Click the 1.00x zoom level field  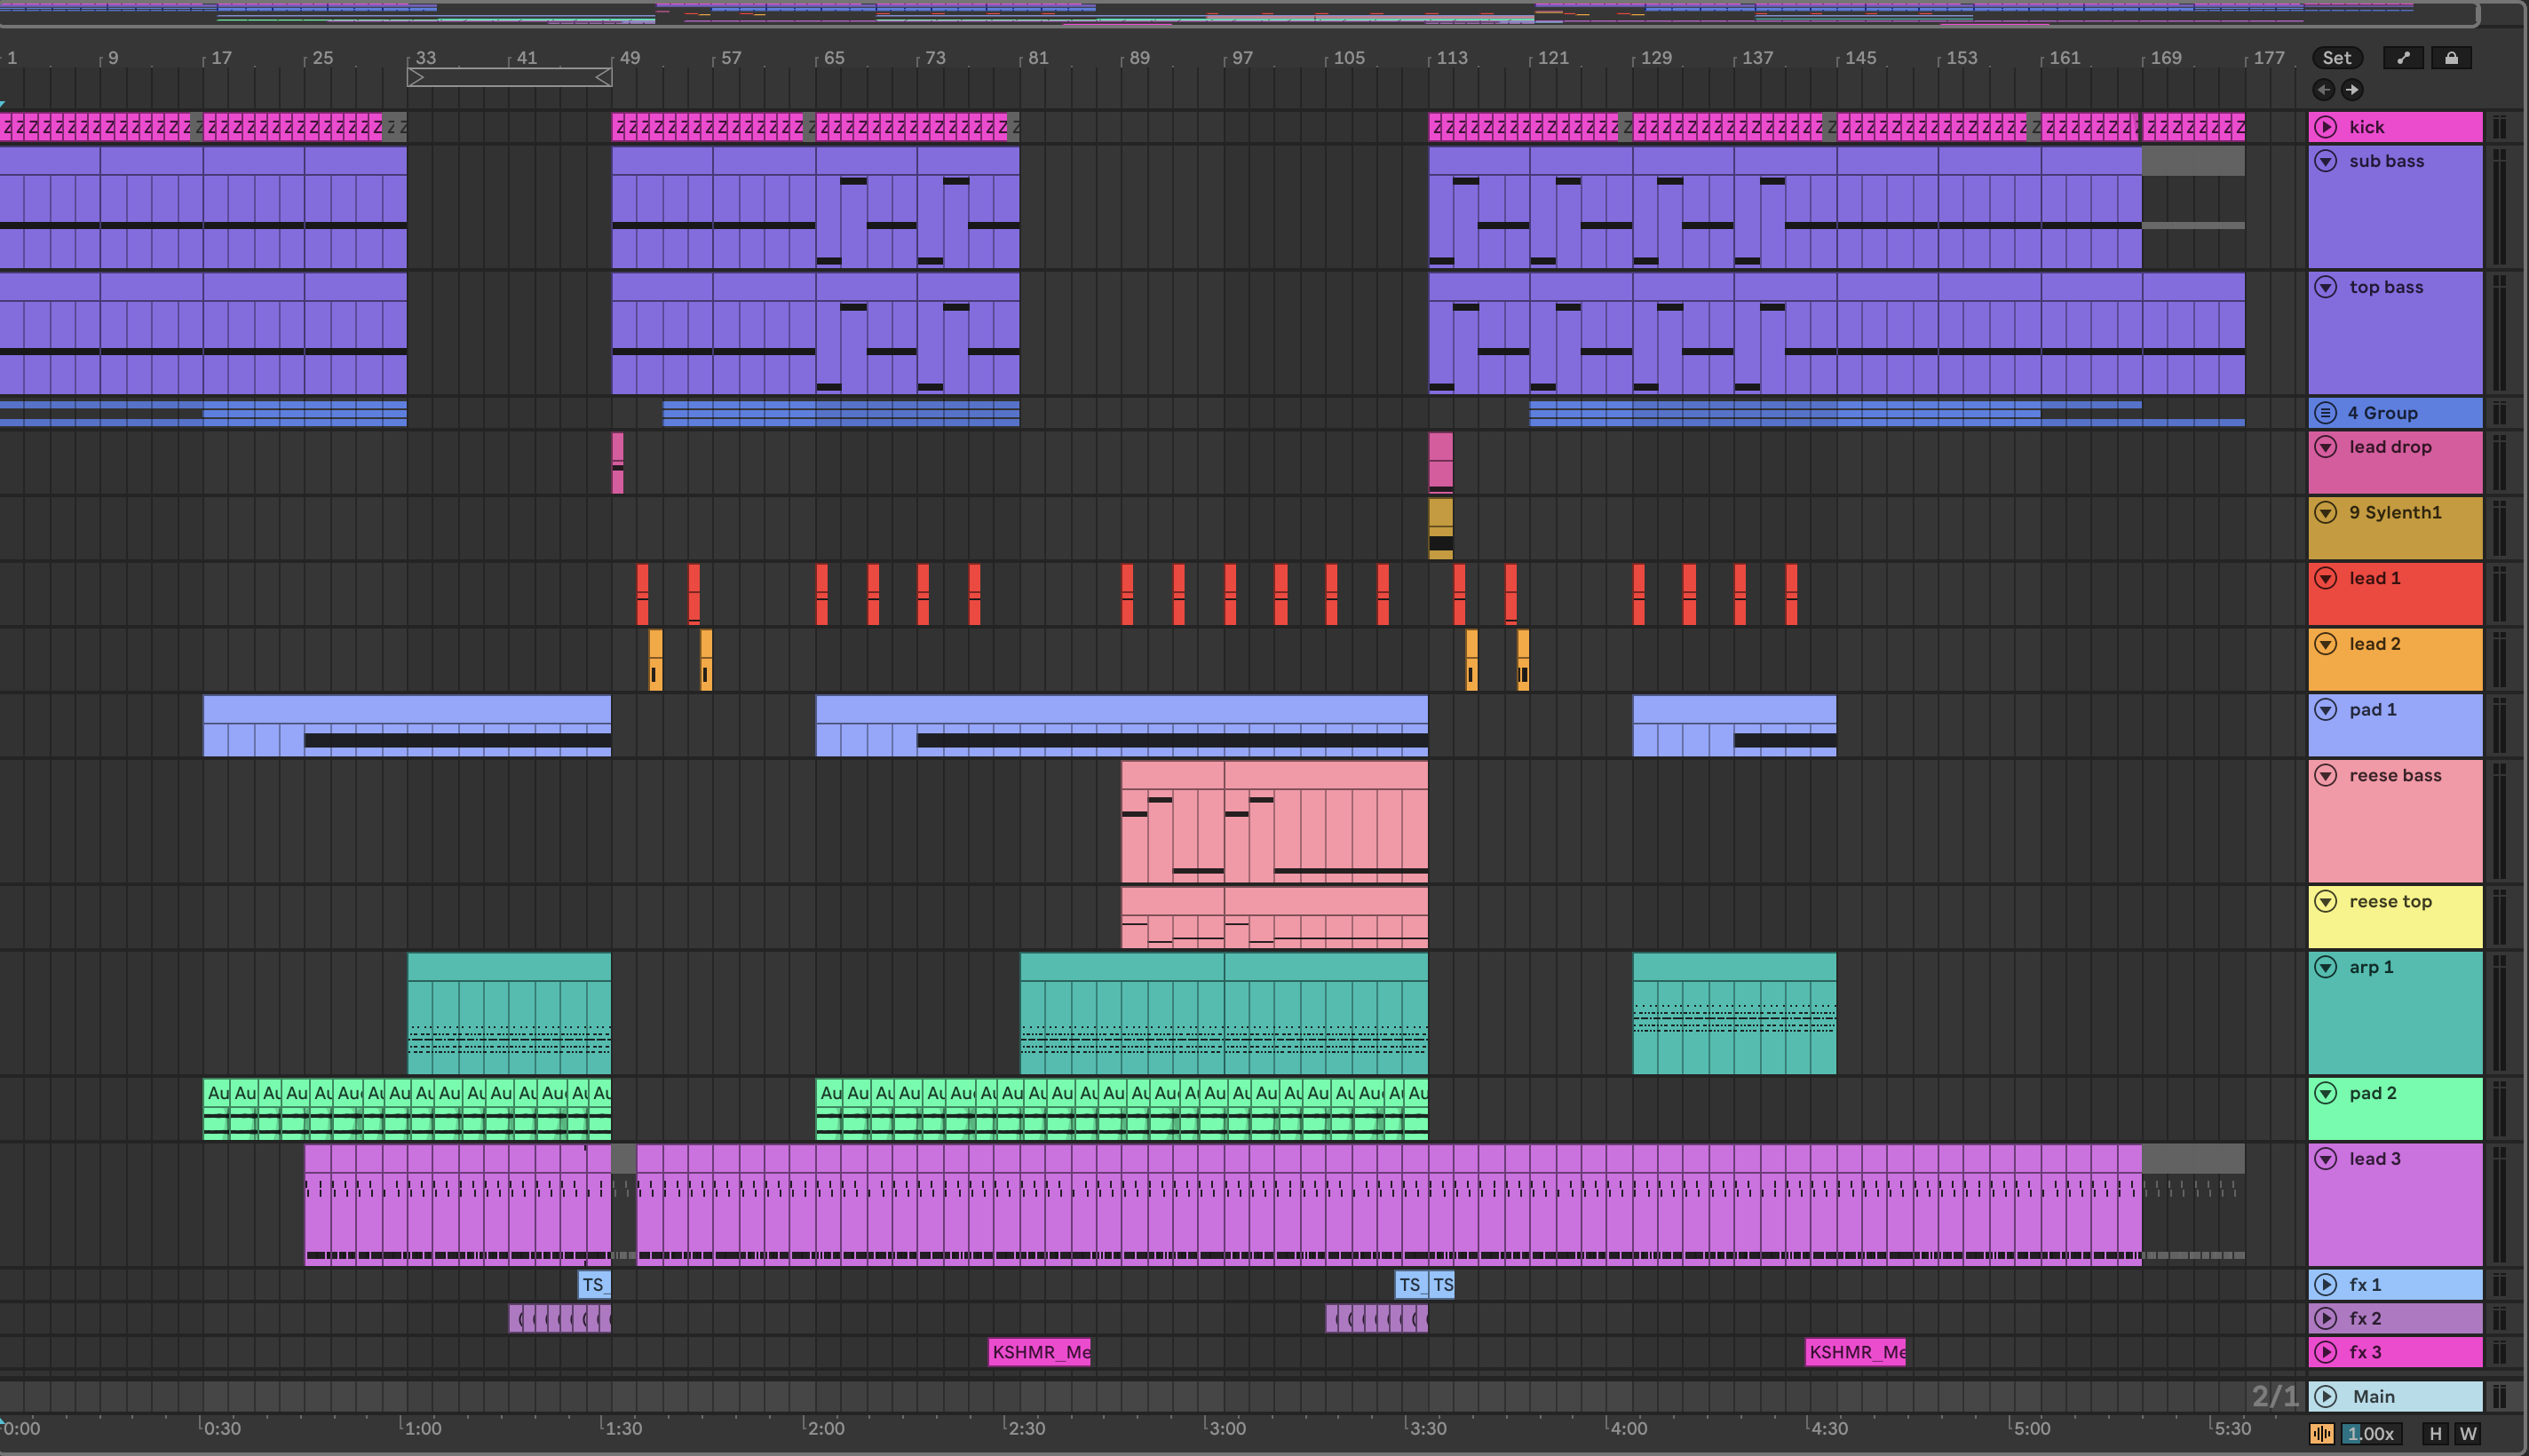(x=2372, y=1434)
